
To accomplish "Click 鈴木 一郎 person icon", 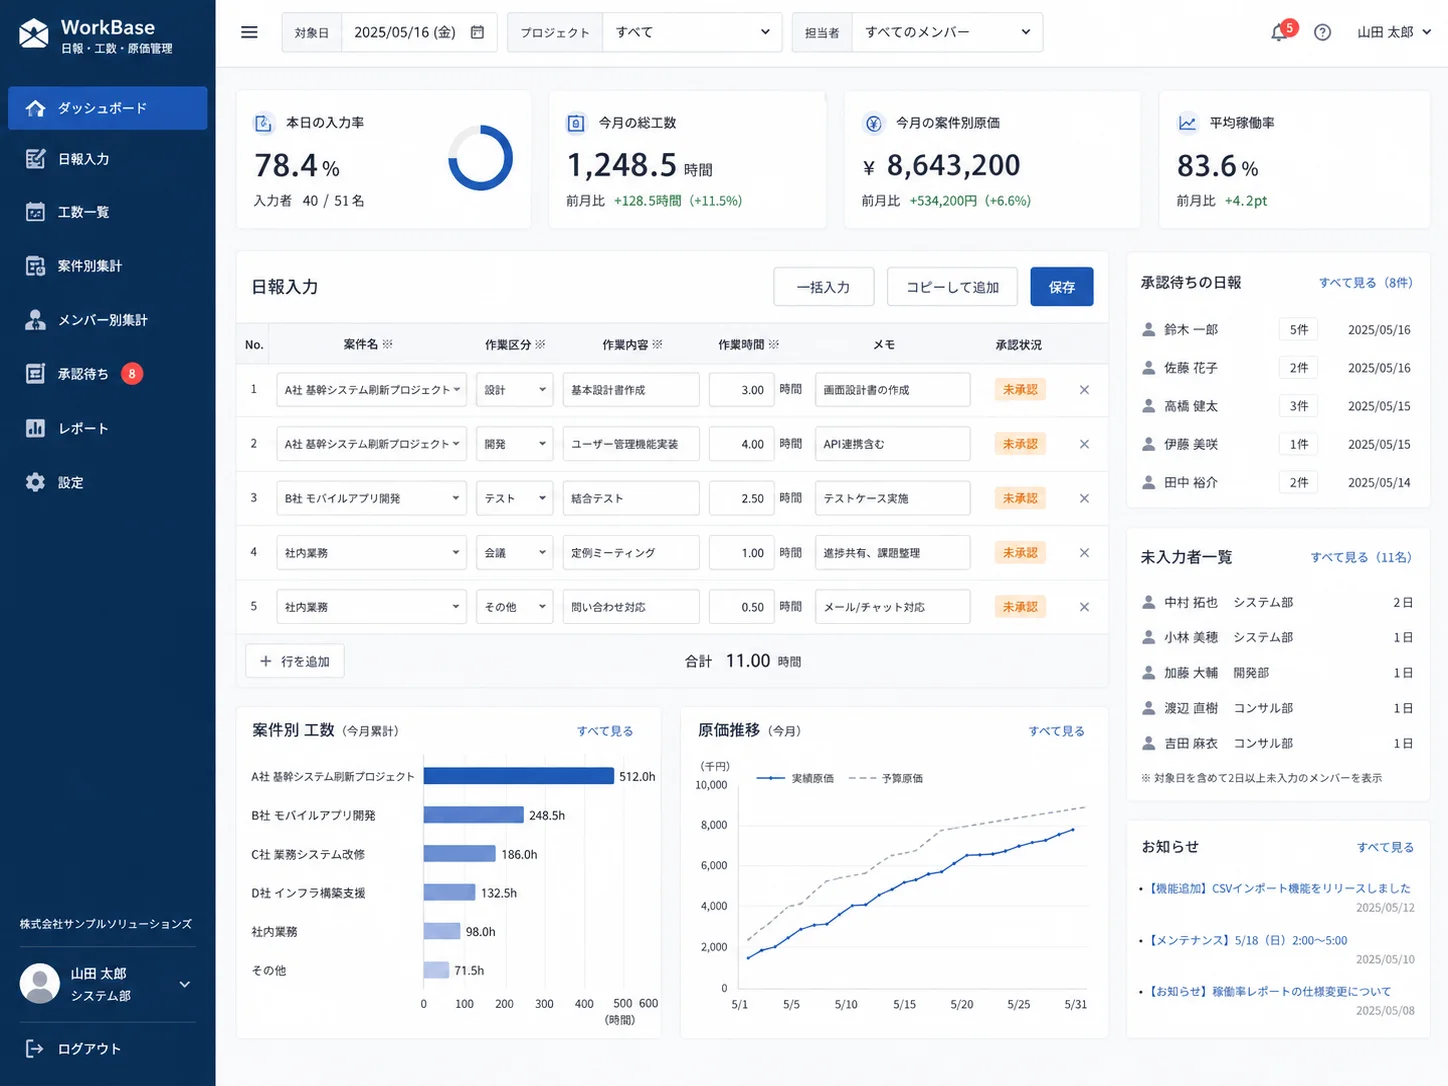I will click(1149, 329).
